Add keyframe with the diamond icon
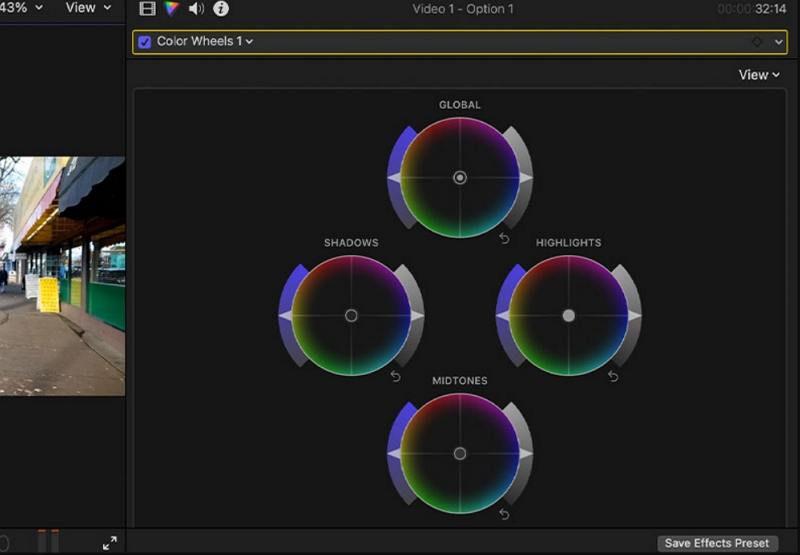 coord(757,42)
